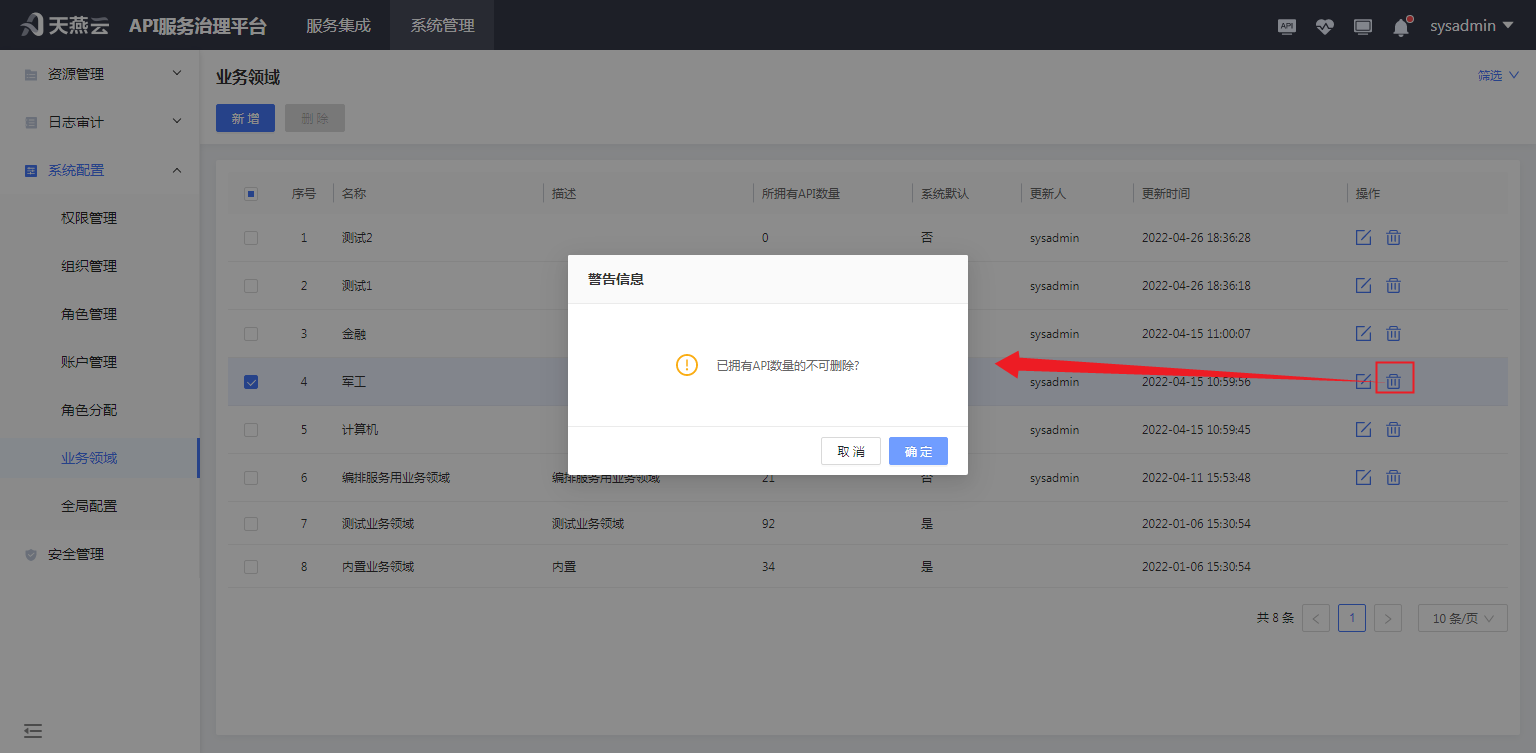This screenshot has width=1536, height=753.
Task: Delete the 测试2 row via trash icon
Action: 1393,237
